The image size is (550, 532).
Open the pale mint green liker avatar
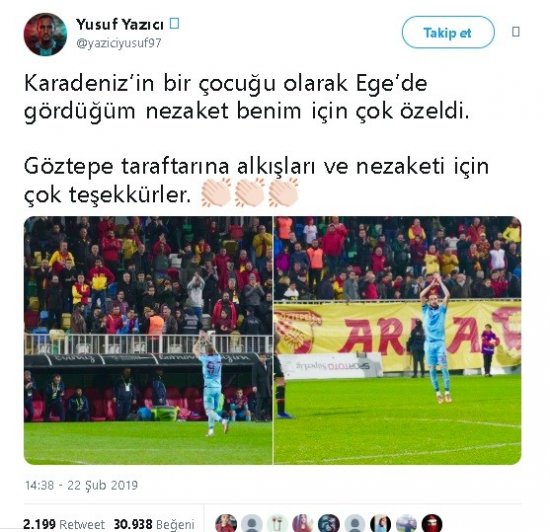[x=277, y=524]
